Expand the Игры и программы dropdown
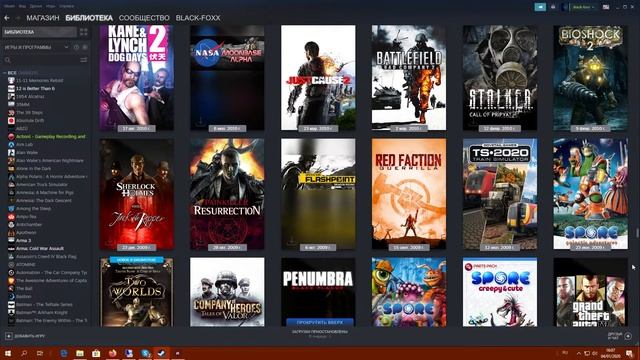 pyautogui.click(x=66, y=47)
